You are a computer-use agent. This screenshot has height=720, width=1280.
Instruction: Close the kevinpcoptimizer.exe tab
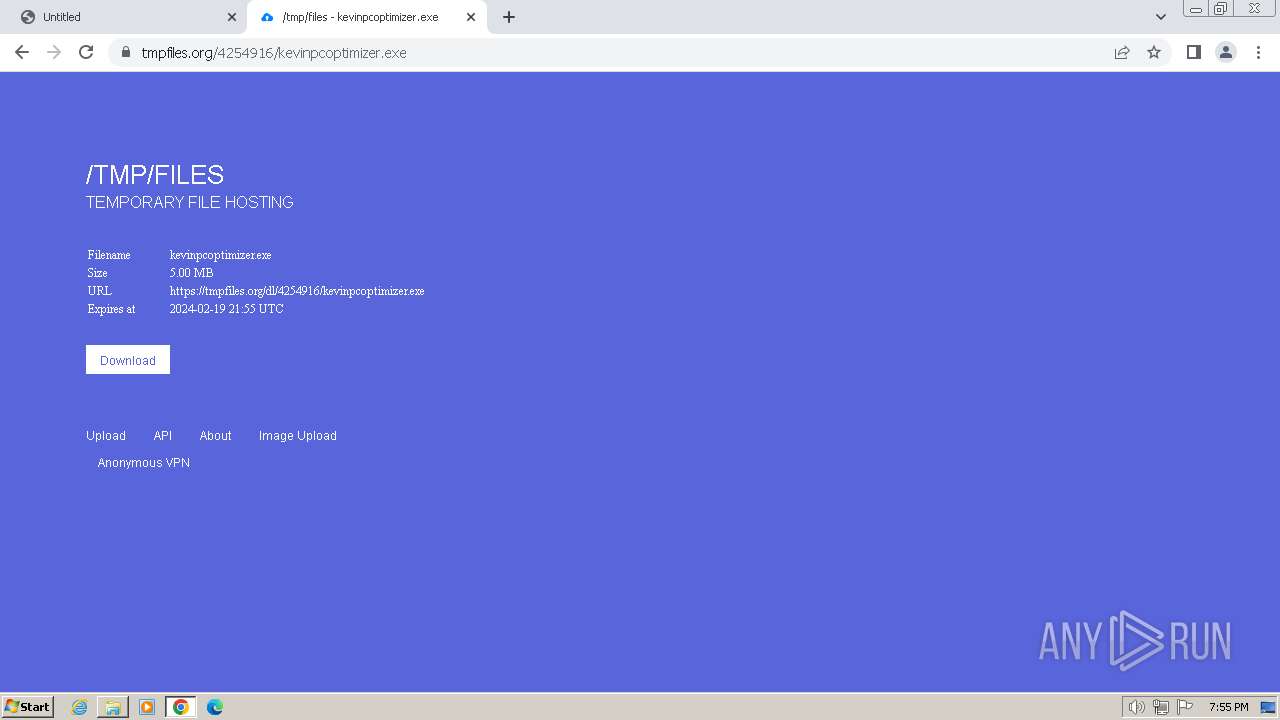[471, 17]
